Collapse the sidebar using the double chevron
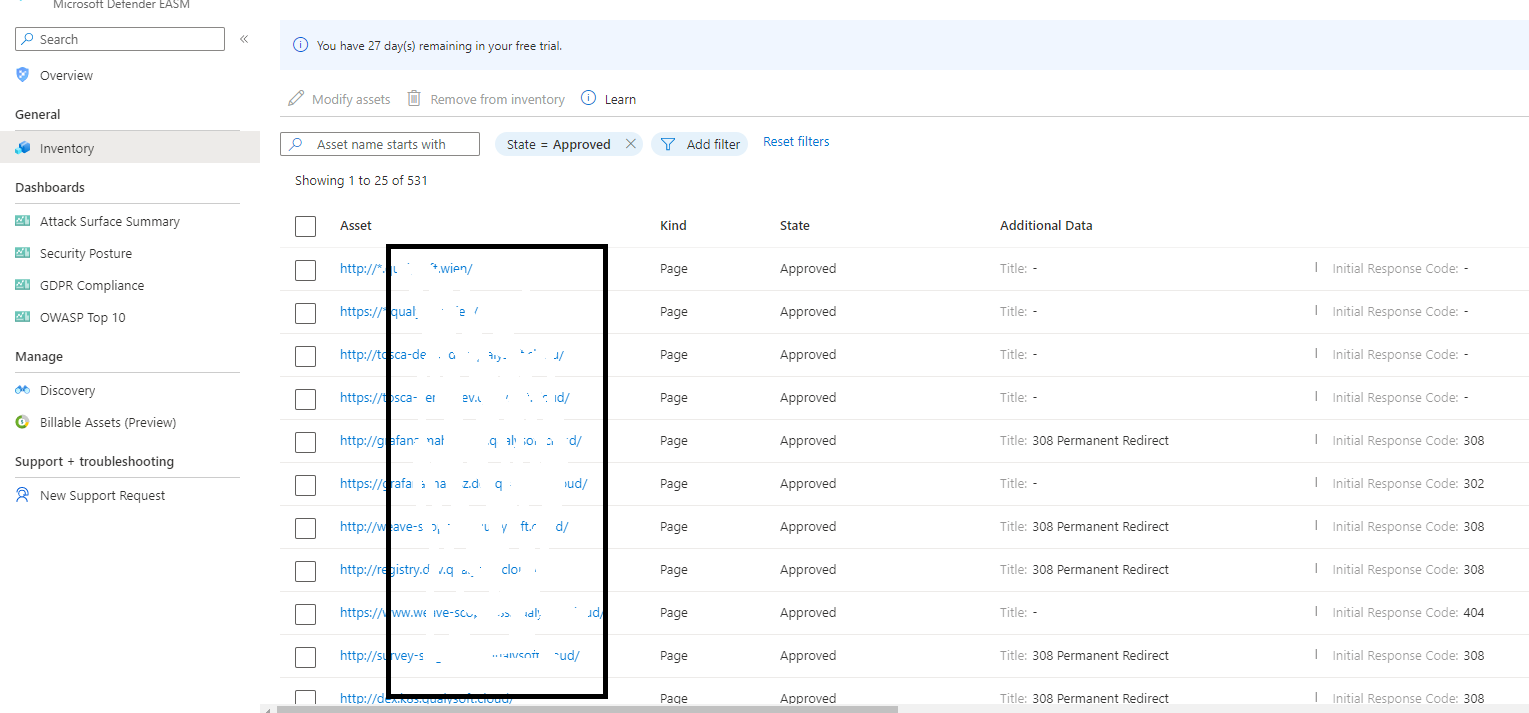Viewport: 1529px width, 713px height. point(244,39)
